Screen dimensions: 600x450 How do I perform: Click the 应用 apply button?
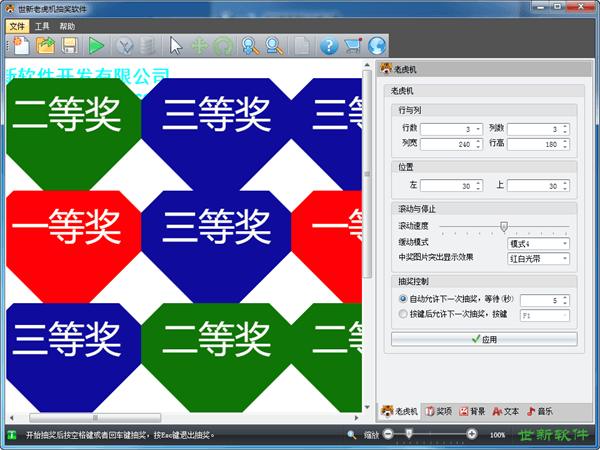(x=484, y=339)
